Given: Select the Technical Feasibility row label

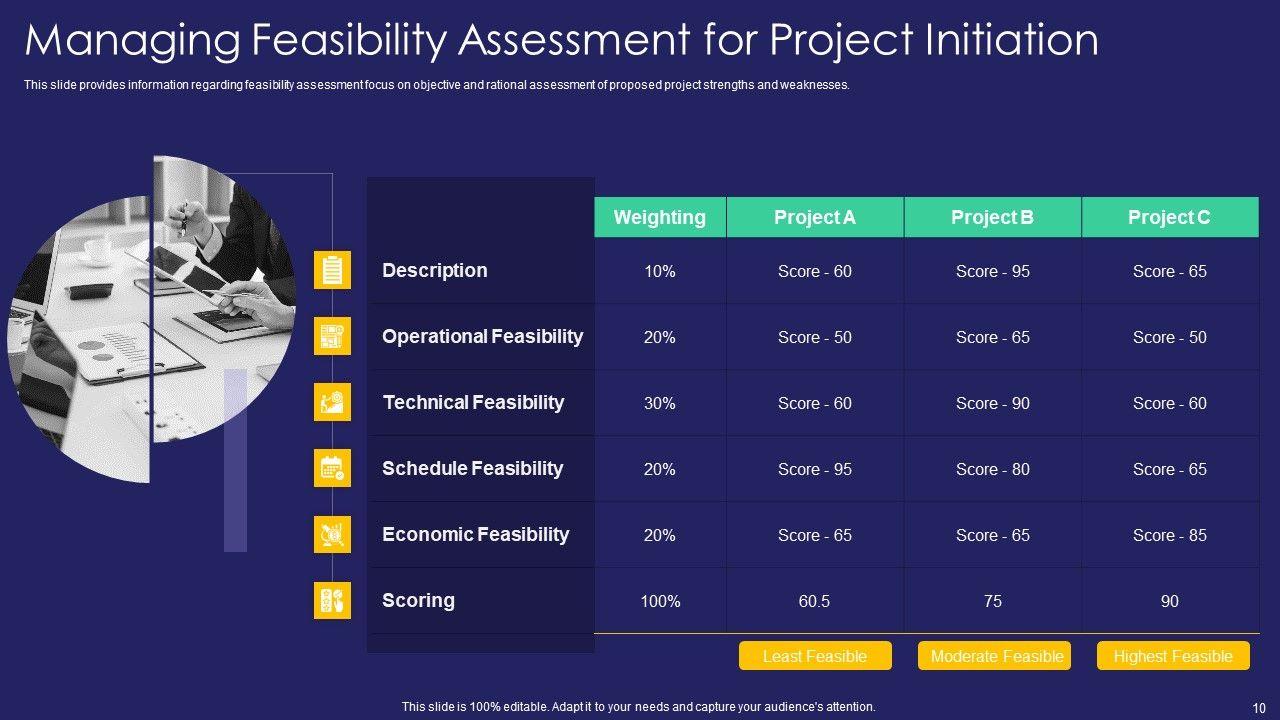Looking at the screenshot, I should click(473, 402).
